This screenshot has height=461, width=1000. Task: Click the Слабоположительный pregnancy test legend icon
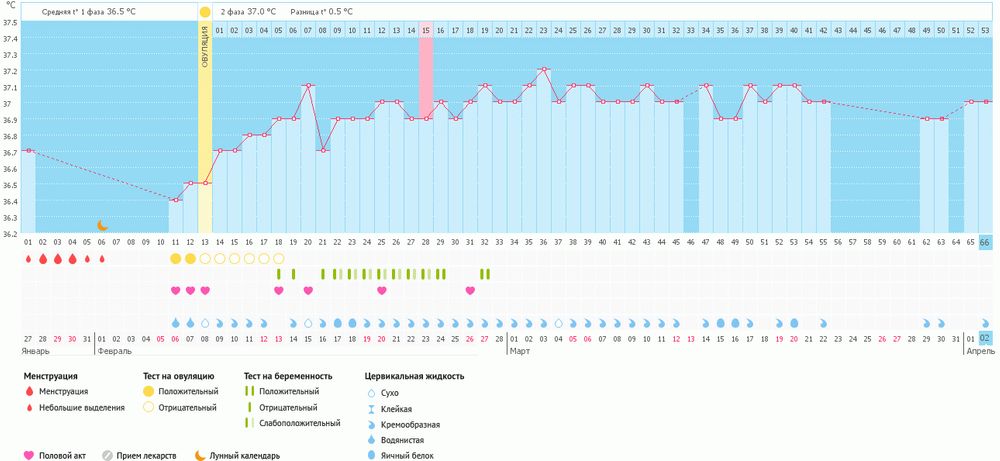pyautogui.click(x=250, y=424)
